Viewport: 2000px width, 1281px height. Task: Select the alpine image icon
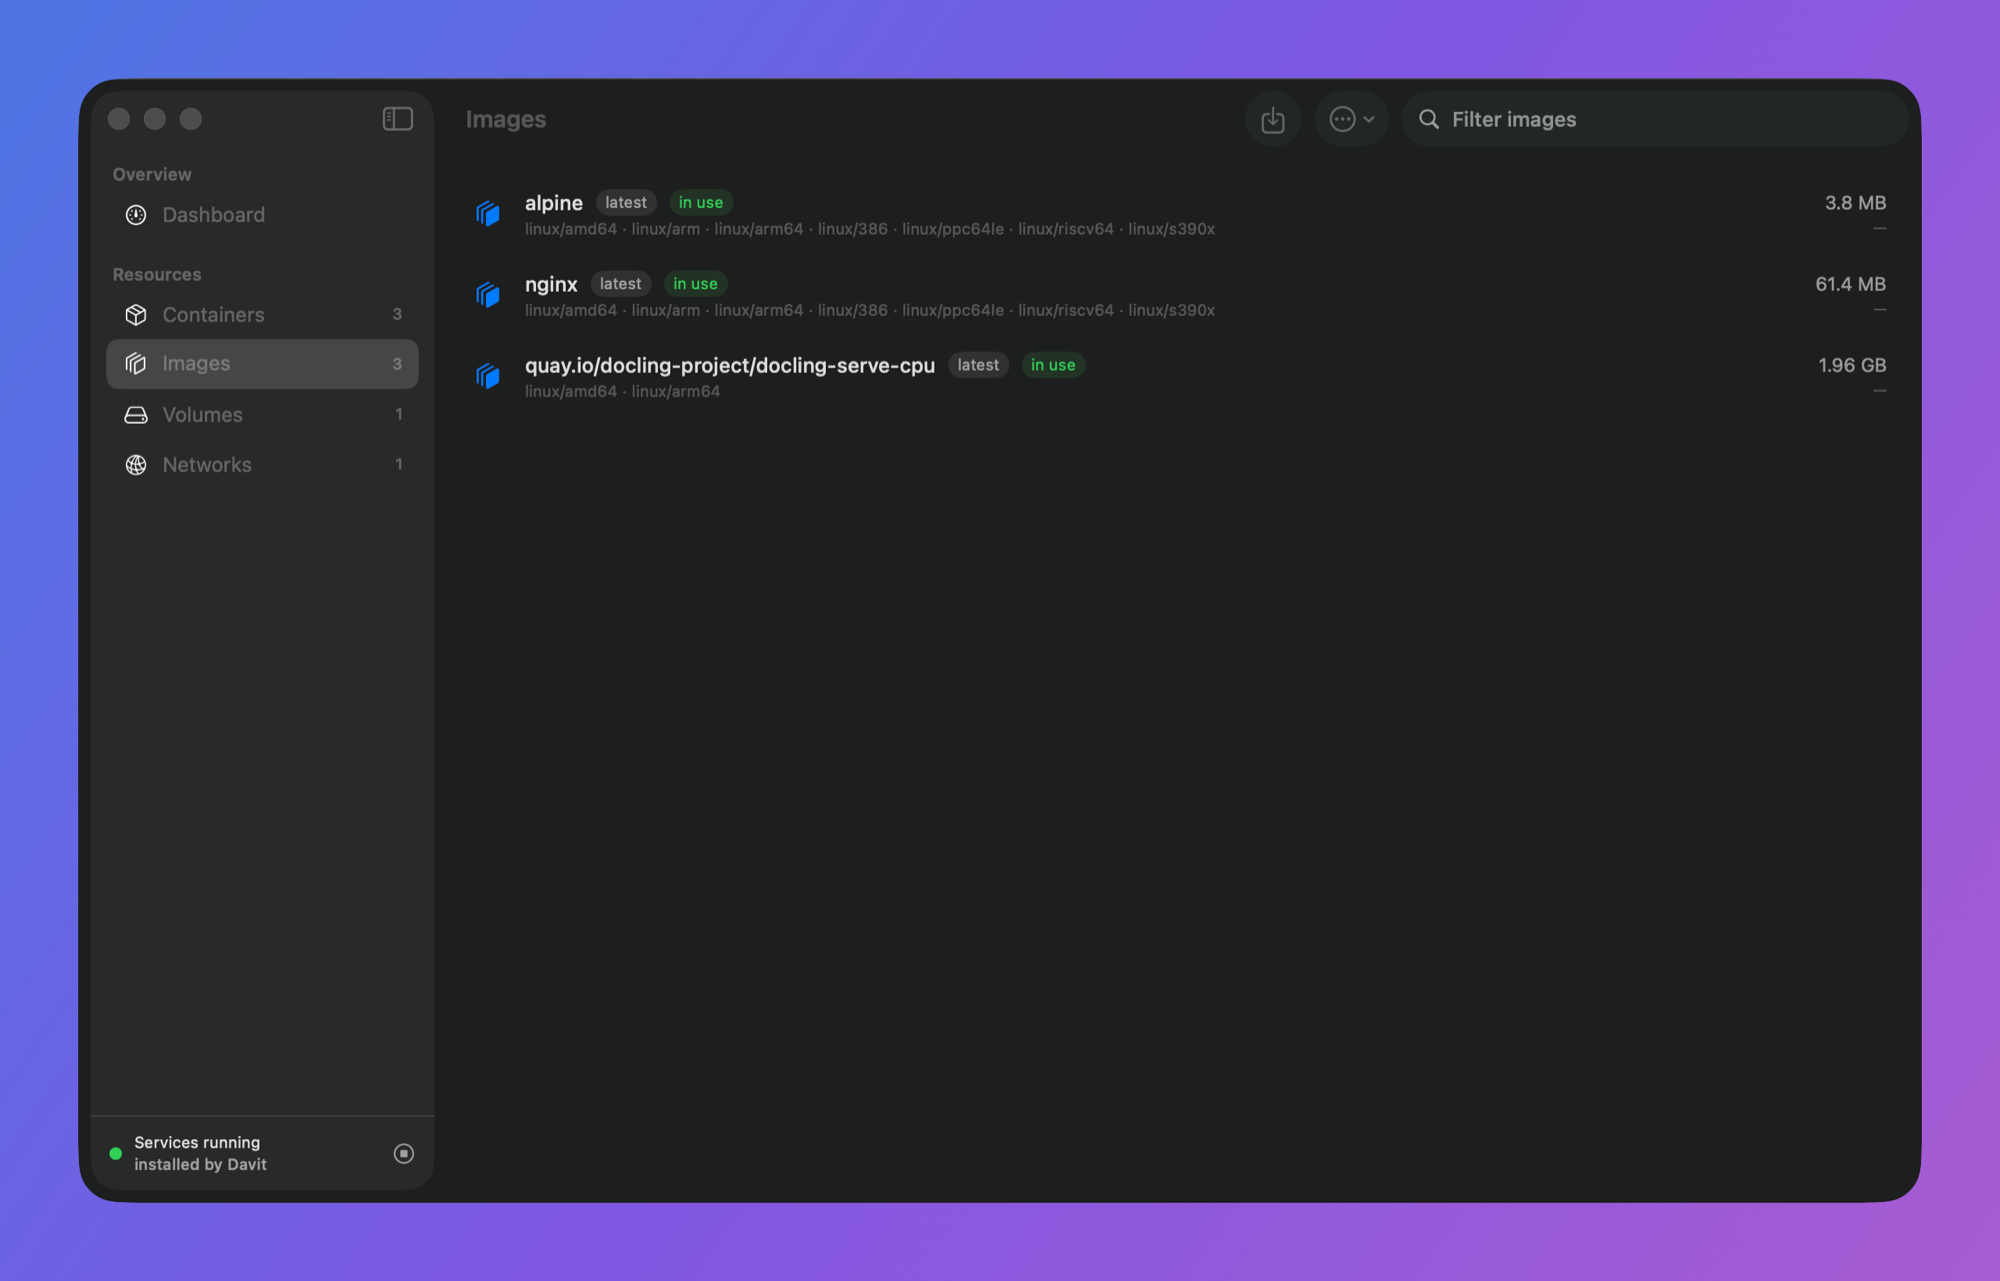(x=488, y=213)
